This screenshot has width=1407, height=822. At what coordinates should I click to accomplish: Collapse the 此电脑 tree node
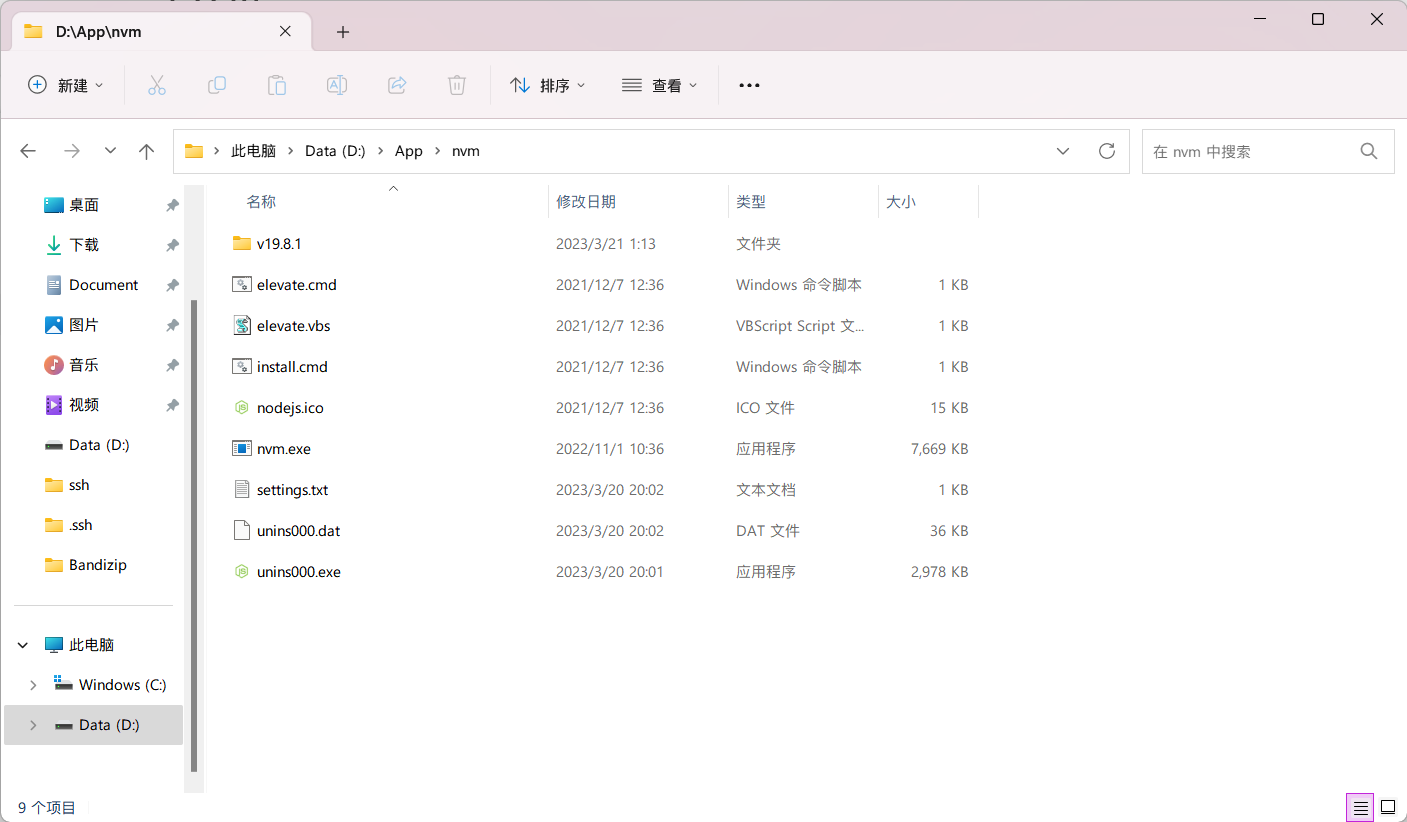(23, 645)
